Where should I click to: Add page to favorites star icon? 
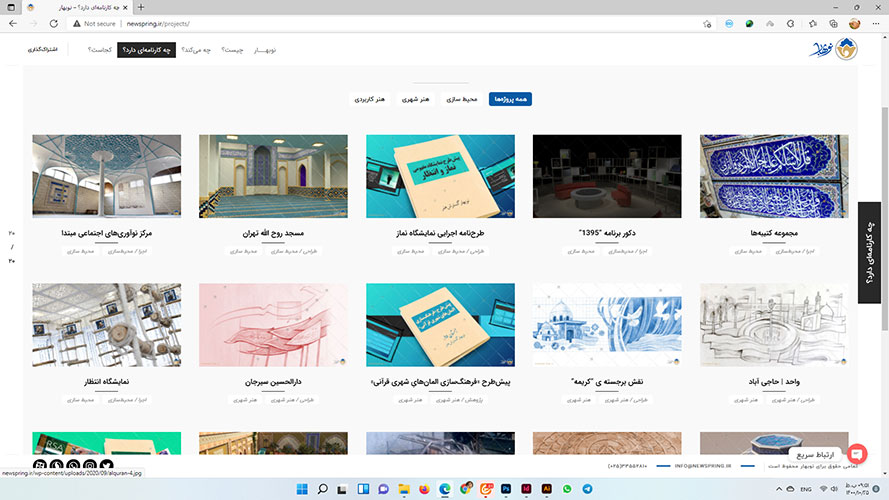(707, 24)
